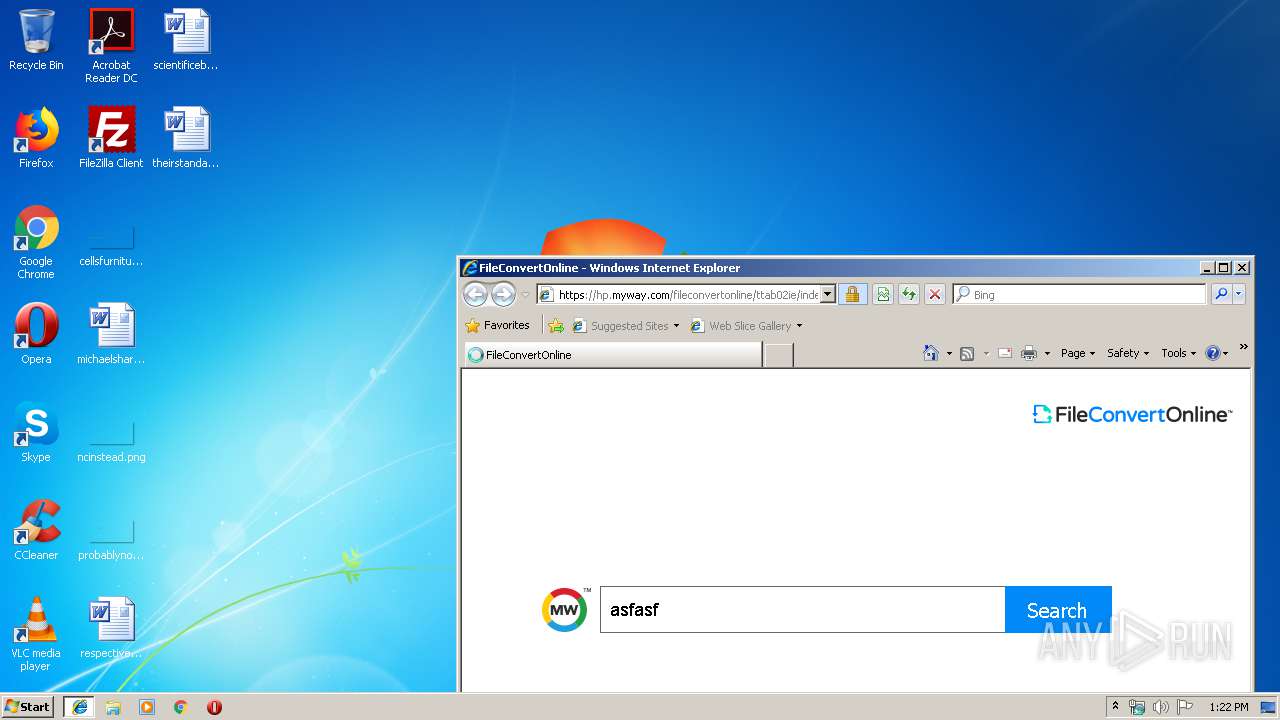Viewport: 1280px width, 720px height.
Task: Select Google Chrome desktop shortcut
Action: tap(36, 242)
